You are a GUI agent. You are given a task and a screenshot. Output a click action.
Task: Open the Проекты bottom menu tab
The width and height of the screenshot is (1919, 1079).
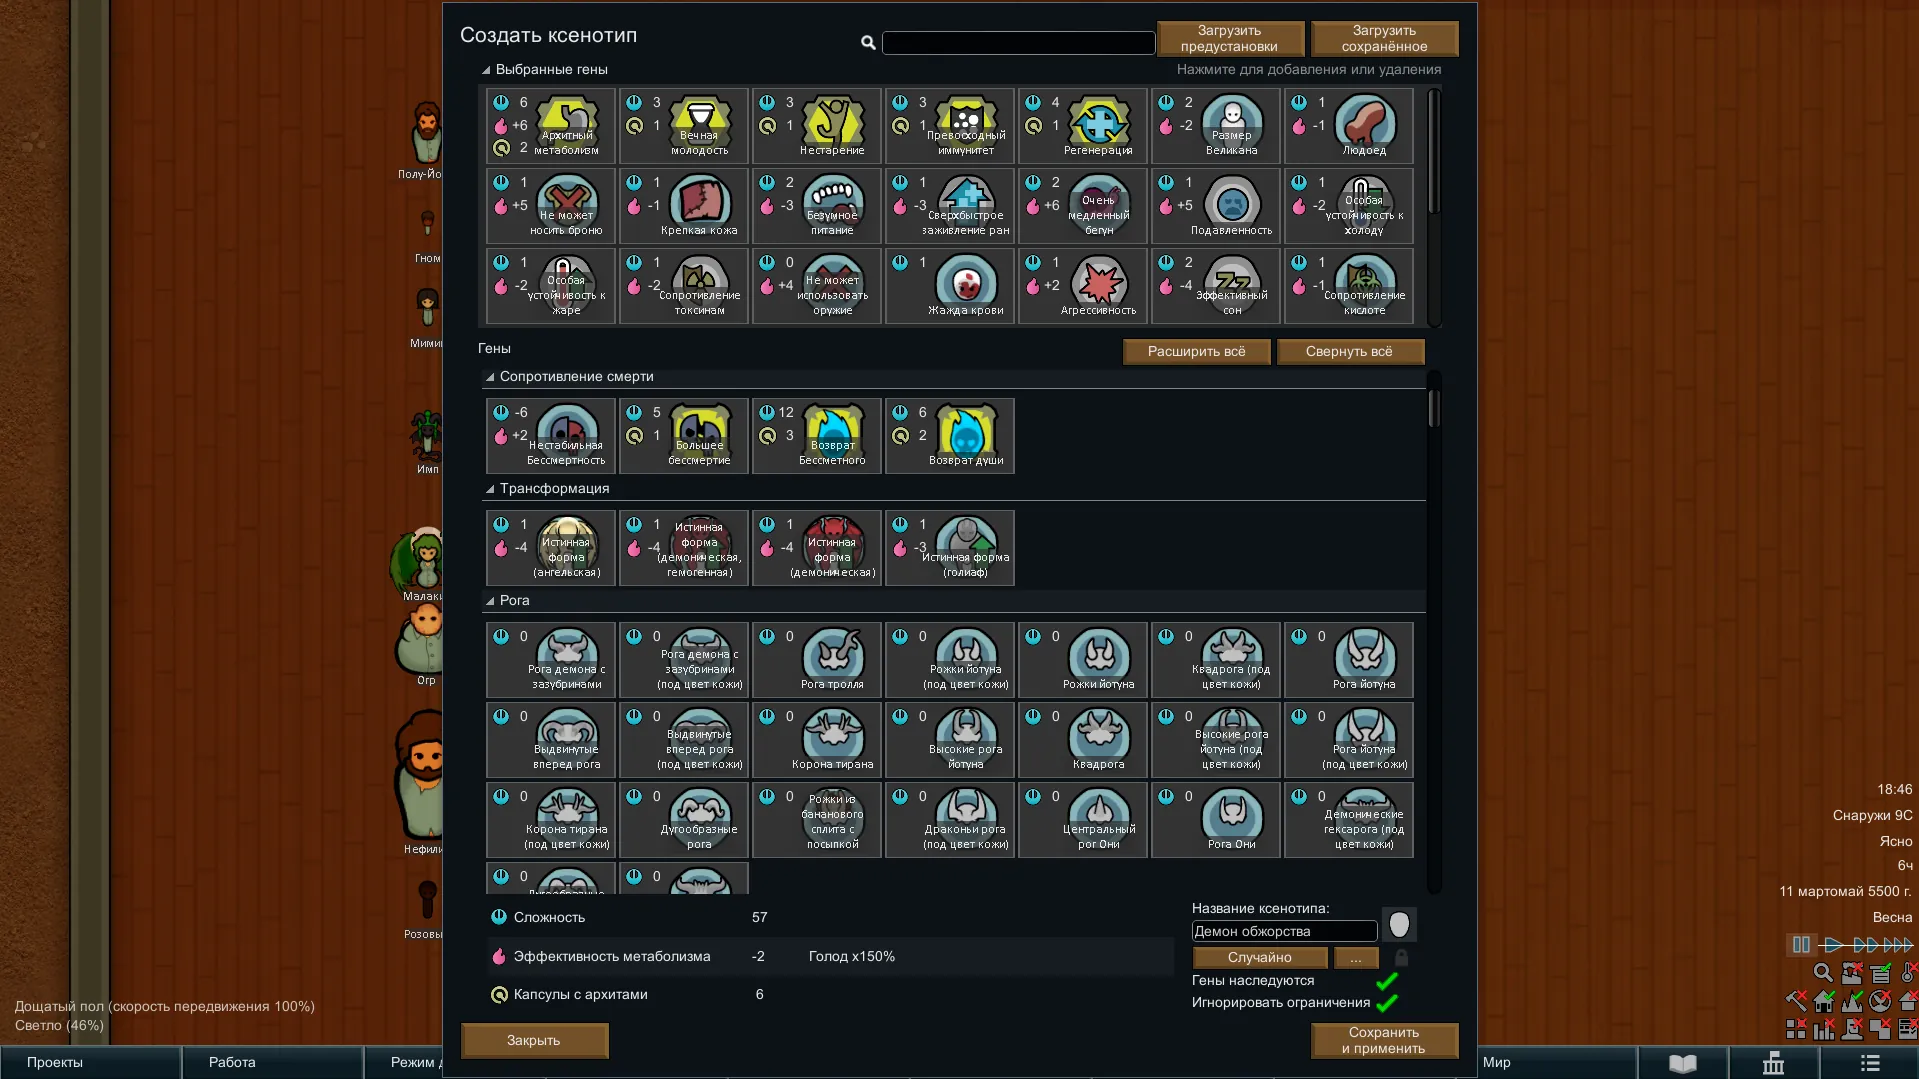55,1062
